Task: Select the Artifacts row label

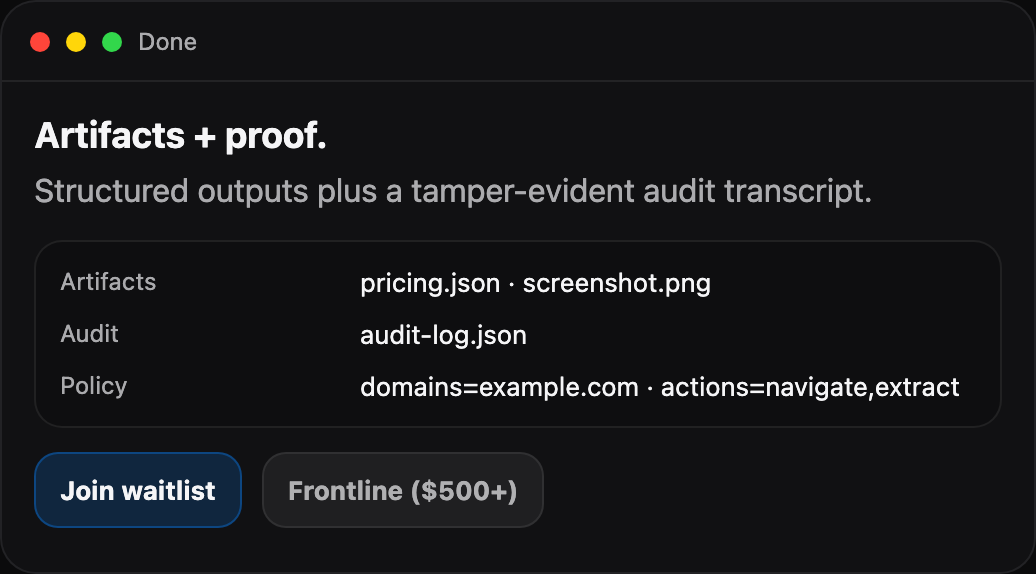Action: [108, 282]
